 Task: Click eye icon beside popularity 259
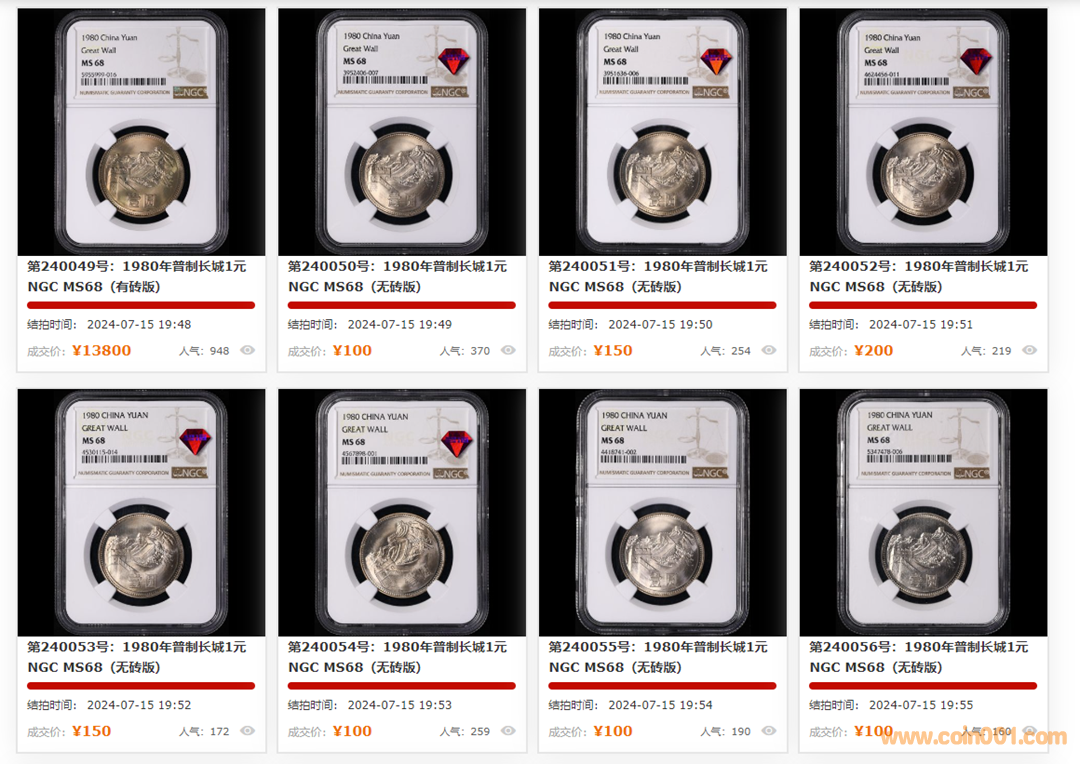[x=508, y=730]
